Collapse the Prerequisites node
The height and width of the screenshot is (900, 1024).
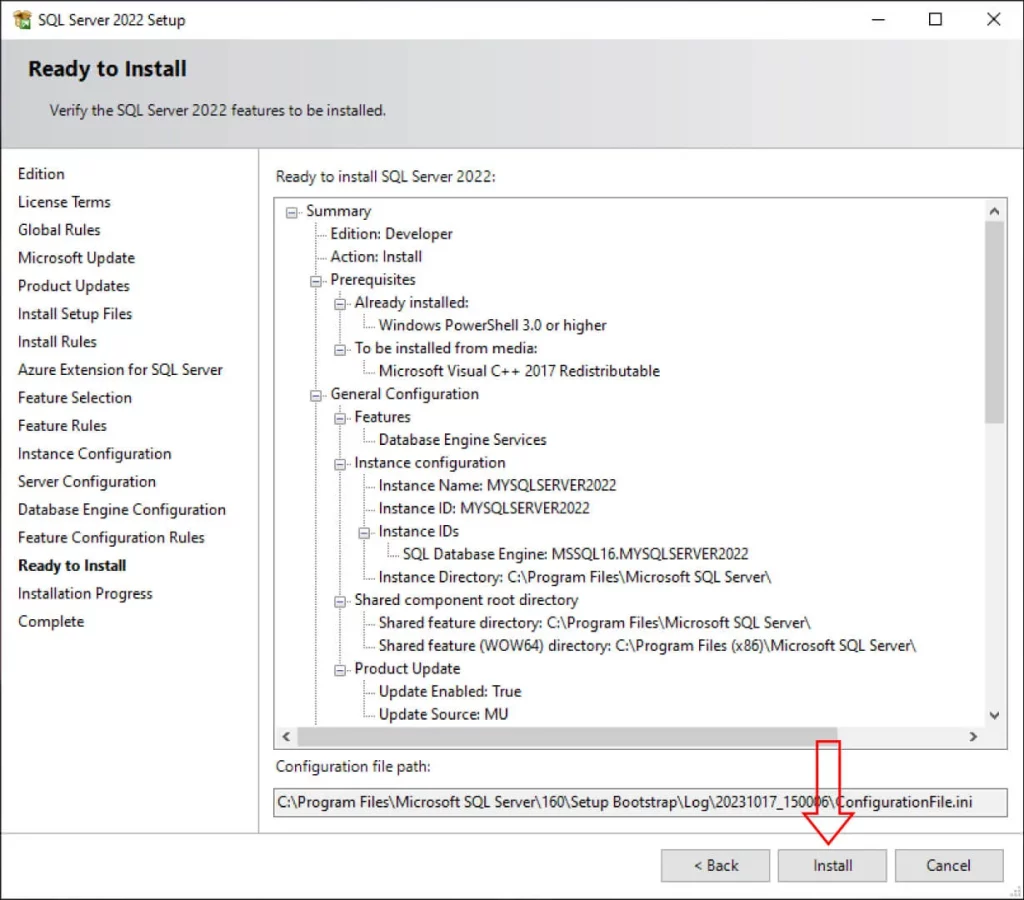coord(315,280)
